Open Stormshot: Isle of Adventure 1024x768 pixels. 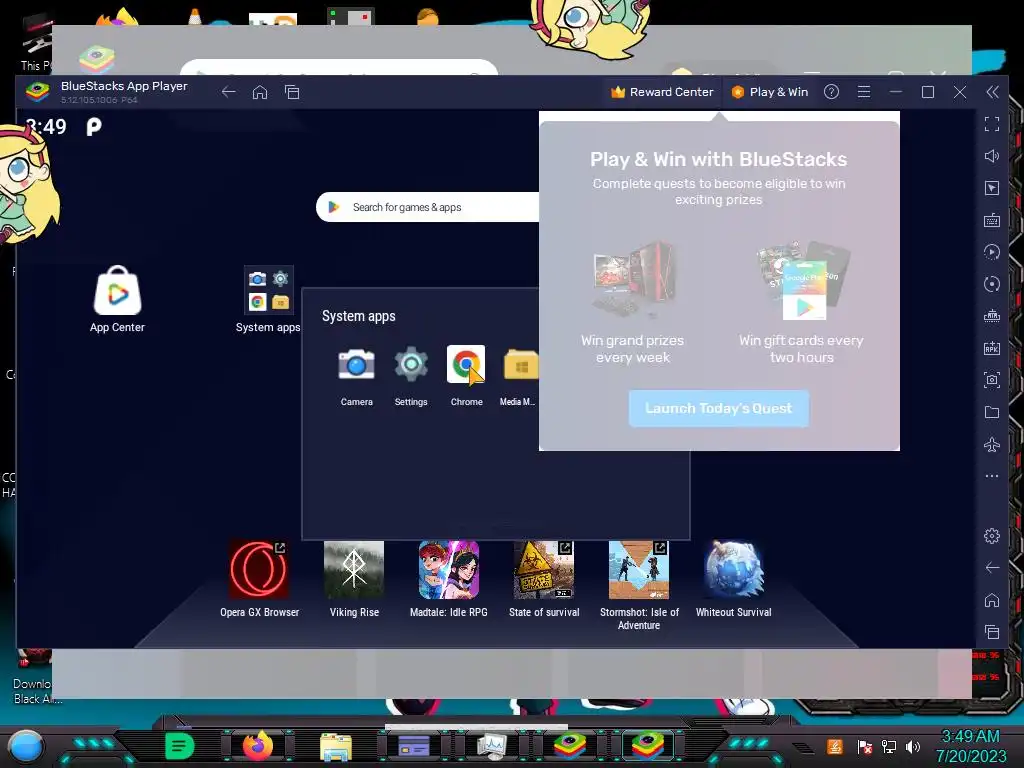[639, 569]
